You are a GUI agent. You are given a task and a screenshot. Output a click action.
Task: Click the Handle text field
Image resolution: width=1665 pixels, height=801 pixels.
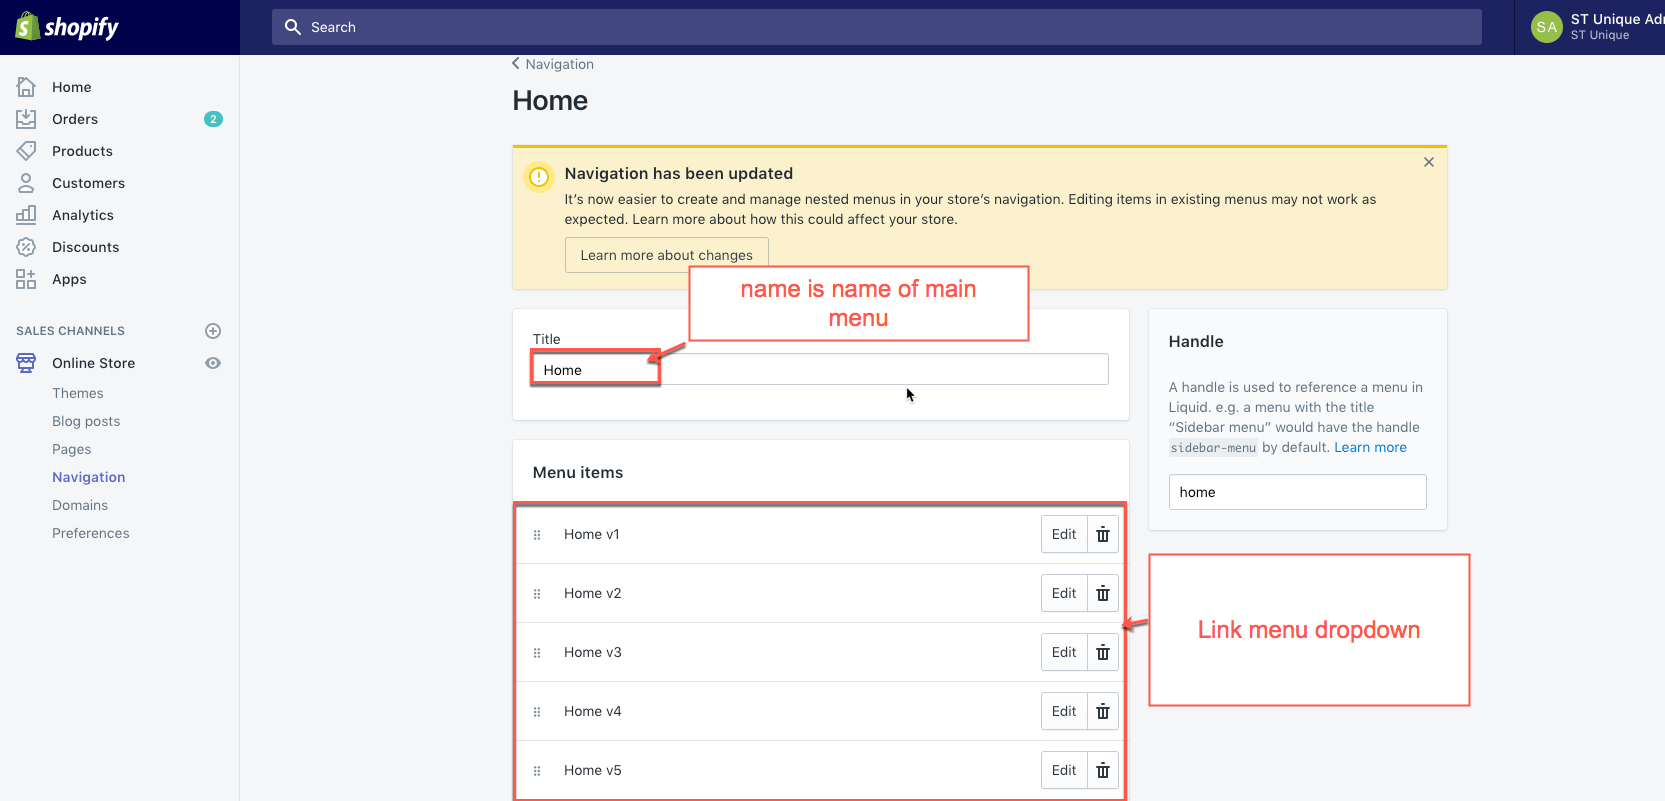[1297, 492]
